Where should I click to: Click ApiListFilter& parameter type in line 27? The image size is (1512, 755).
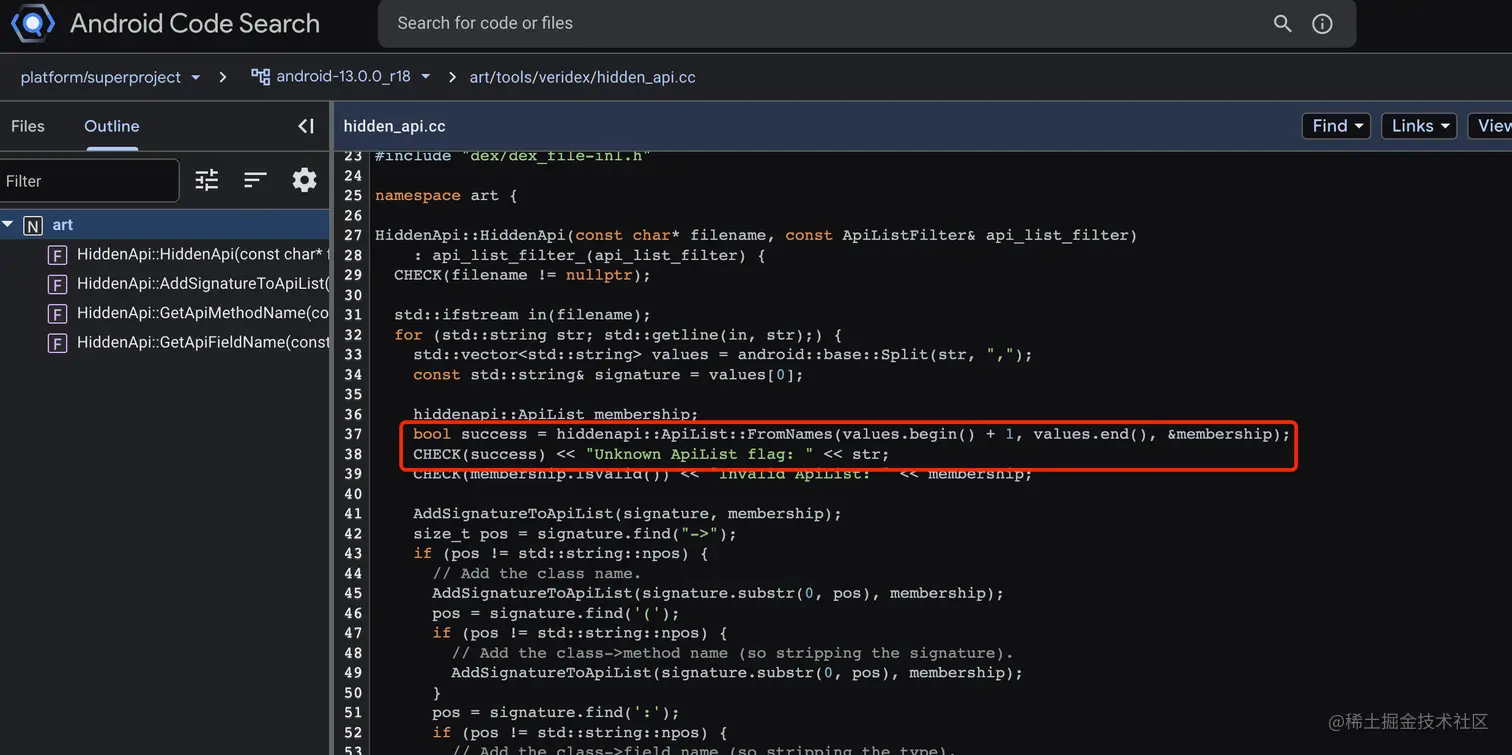pyautogui.click(x=909, y=235)
